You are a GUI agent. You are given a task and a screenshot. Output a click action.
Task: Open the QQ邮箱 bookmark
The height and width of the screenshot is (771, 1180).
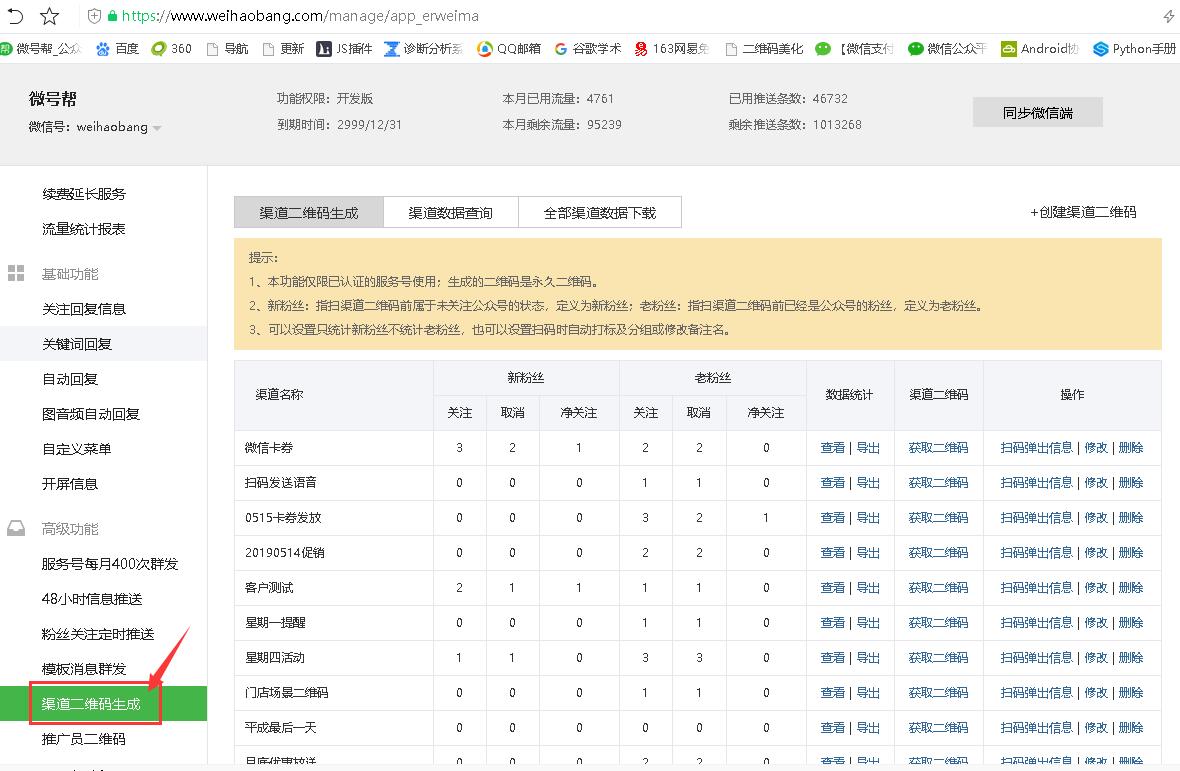pyautogui.click(x=509, y=49)
